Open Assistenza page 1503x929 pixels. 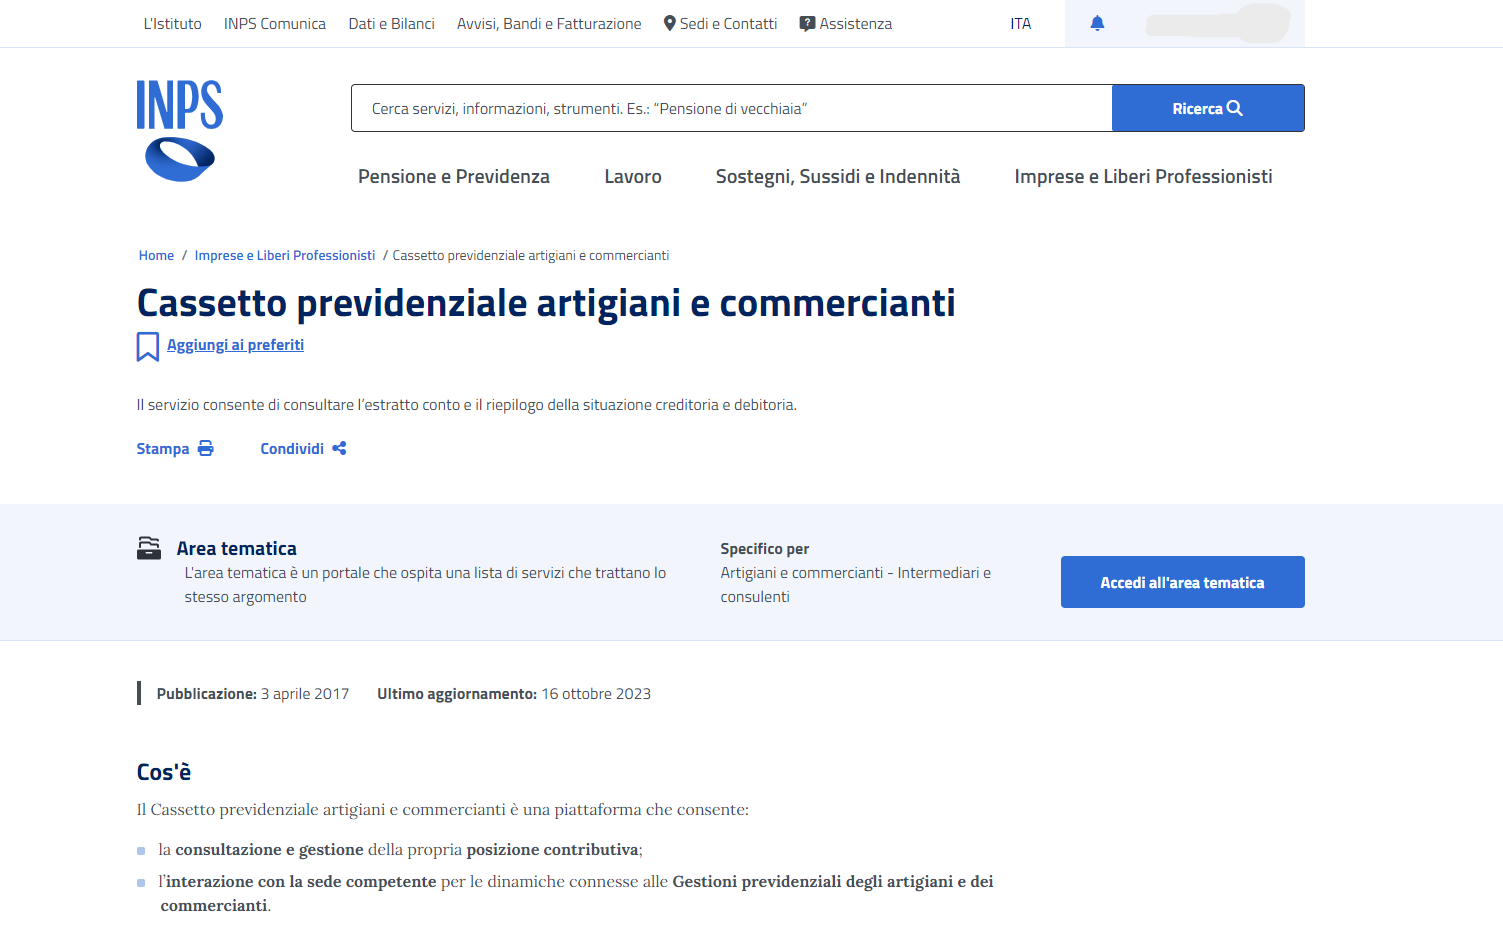(x=846, y=23)
